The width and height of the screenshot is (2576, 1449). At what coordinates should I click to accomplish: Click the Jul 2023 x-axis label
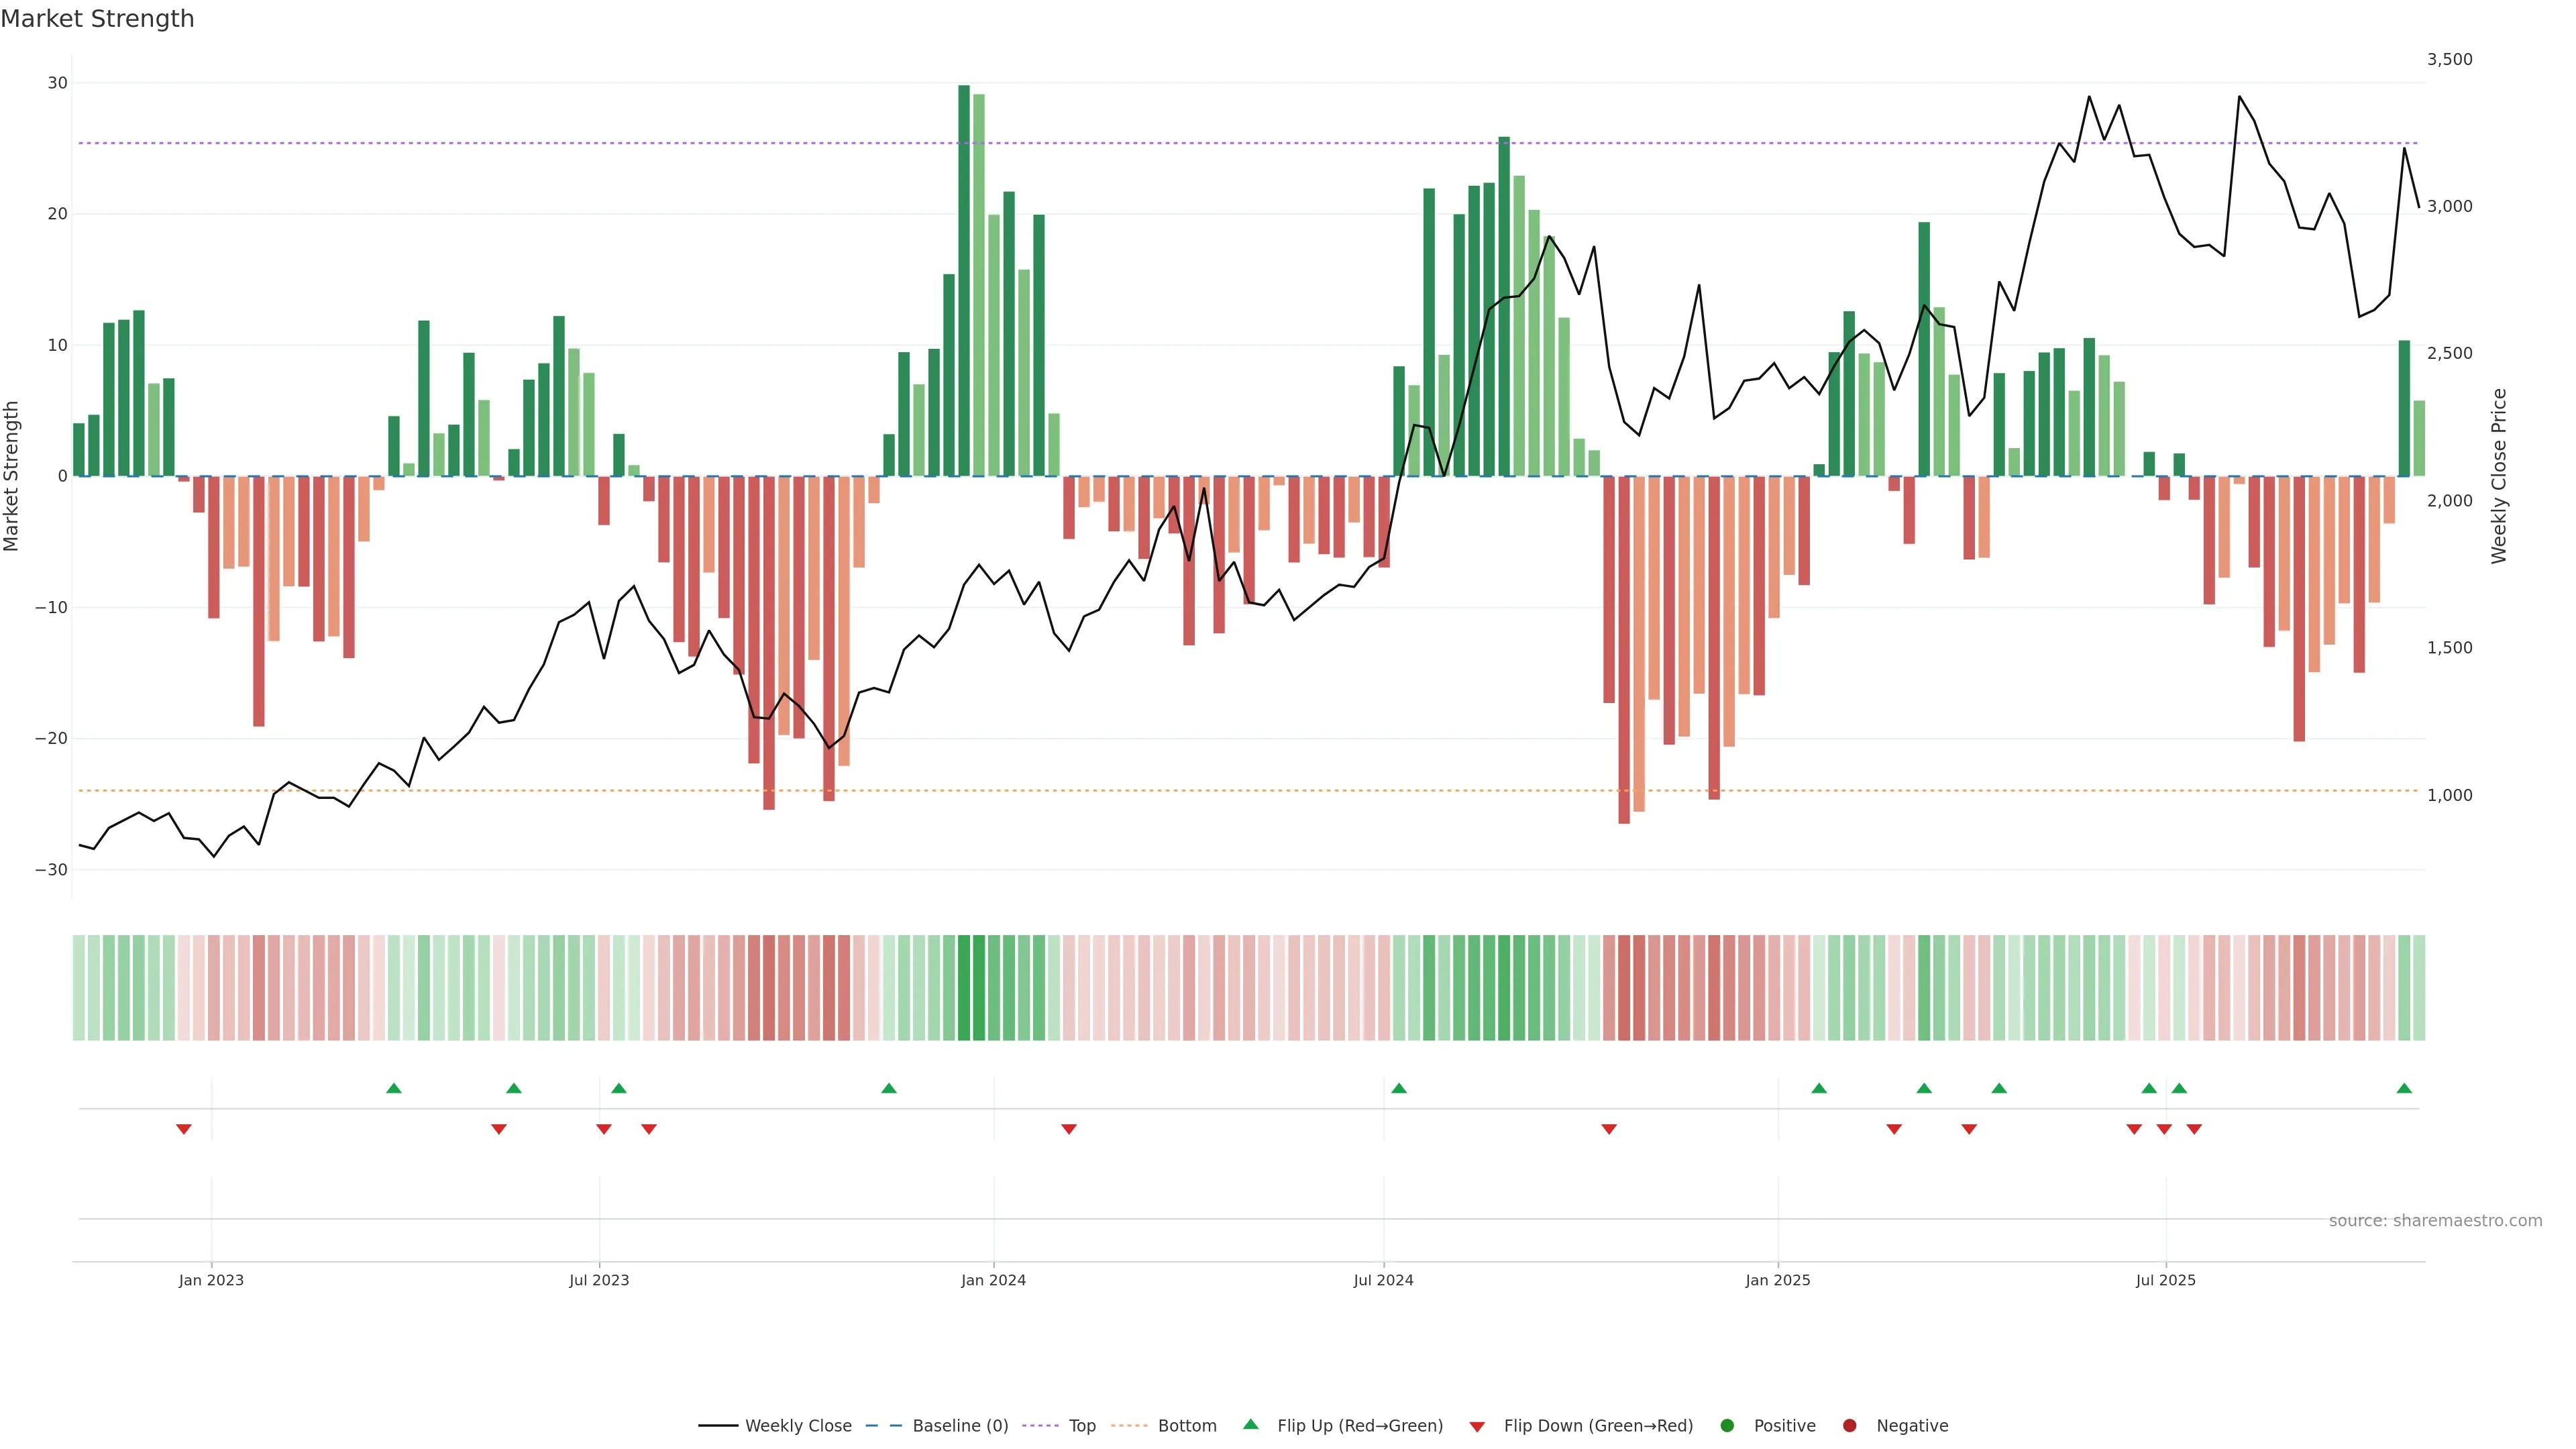[599, 1280]
